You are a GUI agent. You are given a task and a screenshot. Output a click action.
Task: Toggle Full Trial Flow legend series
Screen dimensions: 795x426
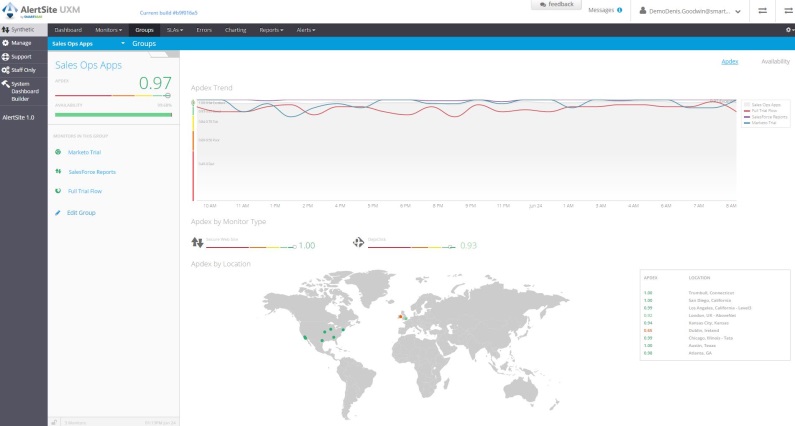point(761,111)
